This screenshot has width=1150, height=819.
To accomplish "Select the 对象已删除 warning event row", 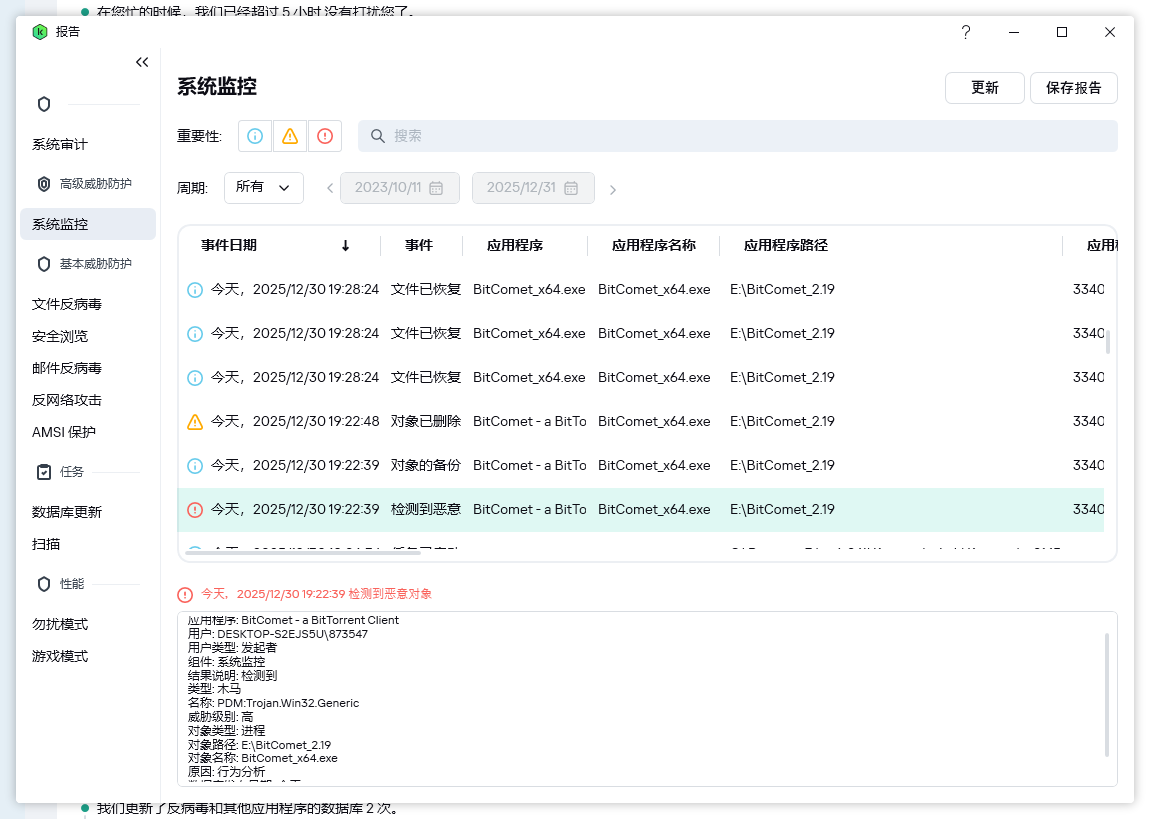I will pos(640,421).
